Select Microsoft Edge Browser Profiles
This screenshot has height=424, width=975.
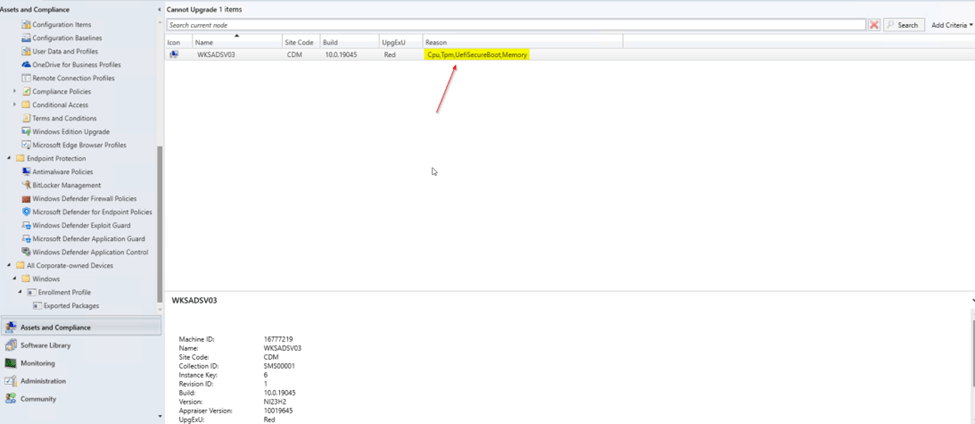point(79,145)
